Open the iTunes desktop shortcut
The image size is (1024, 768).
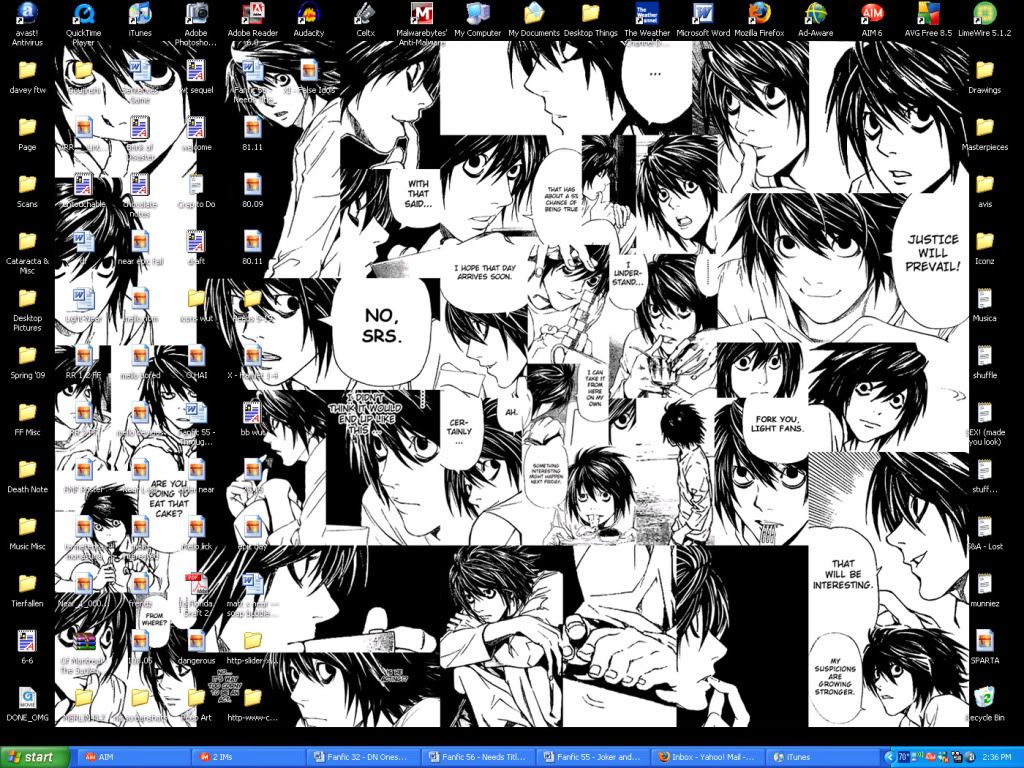pos(140,20)
